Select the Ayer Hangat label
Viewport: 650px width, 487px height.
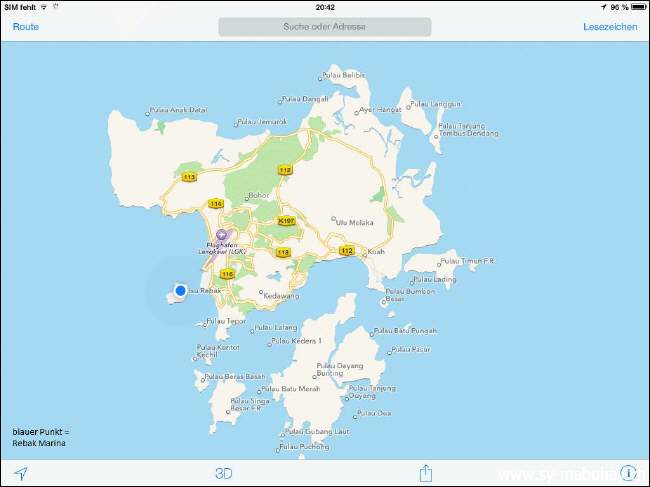click(380, 110)
